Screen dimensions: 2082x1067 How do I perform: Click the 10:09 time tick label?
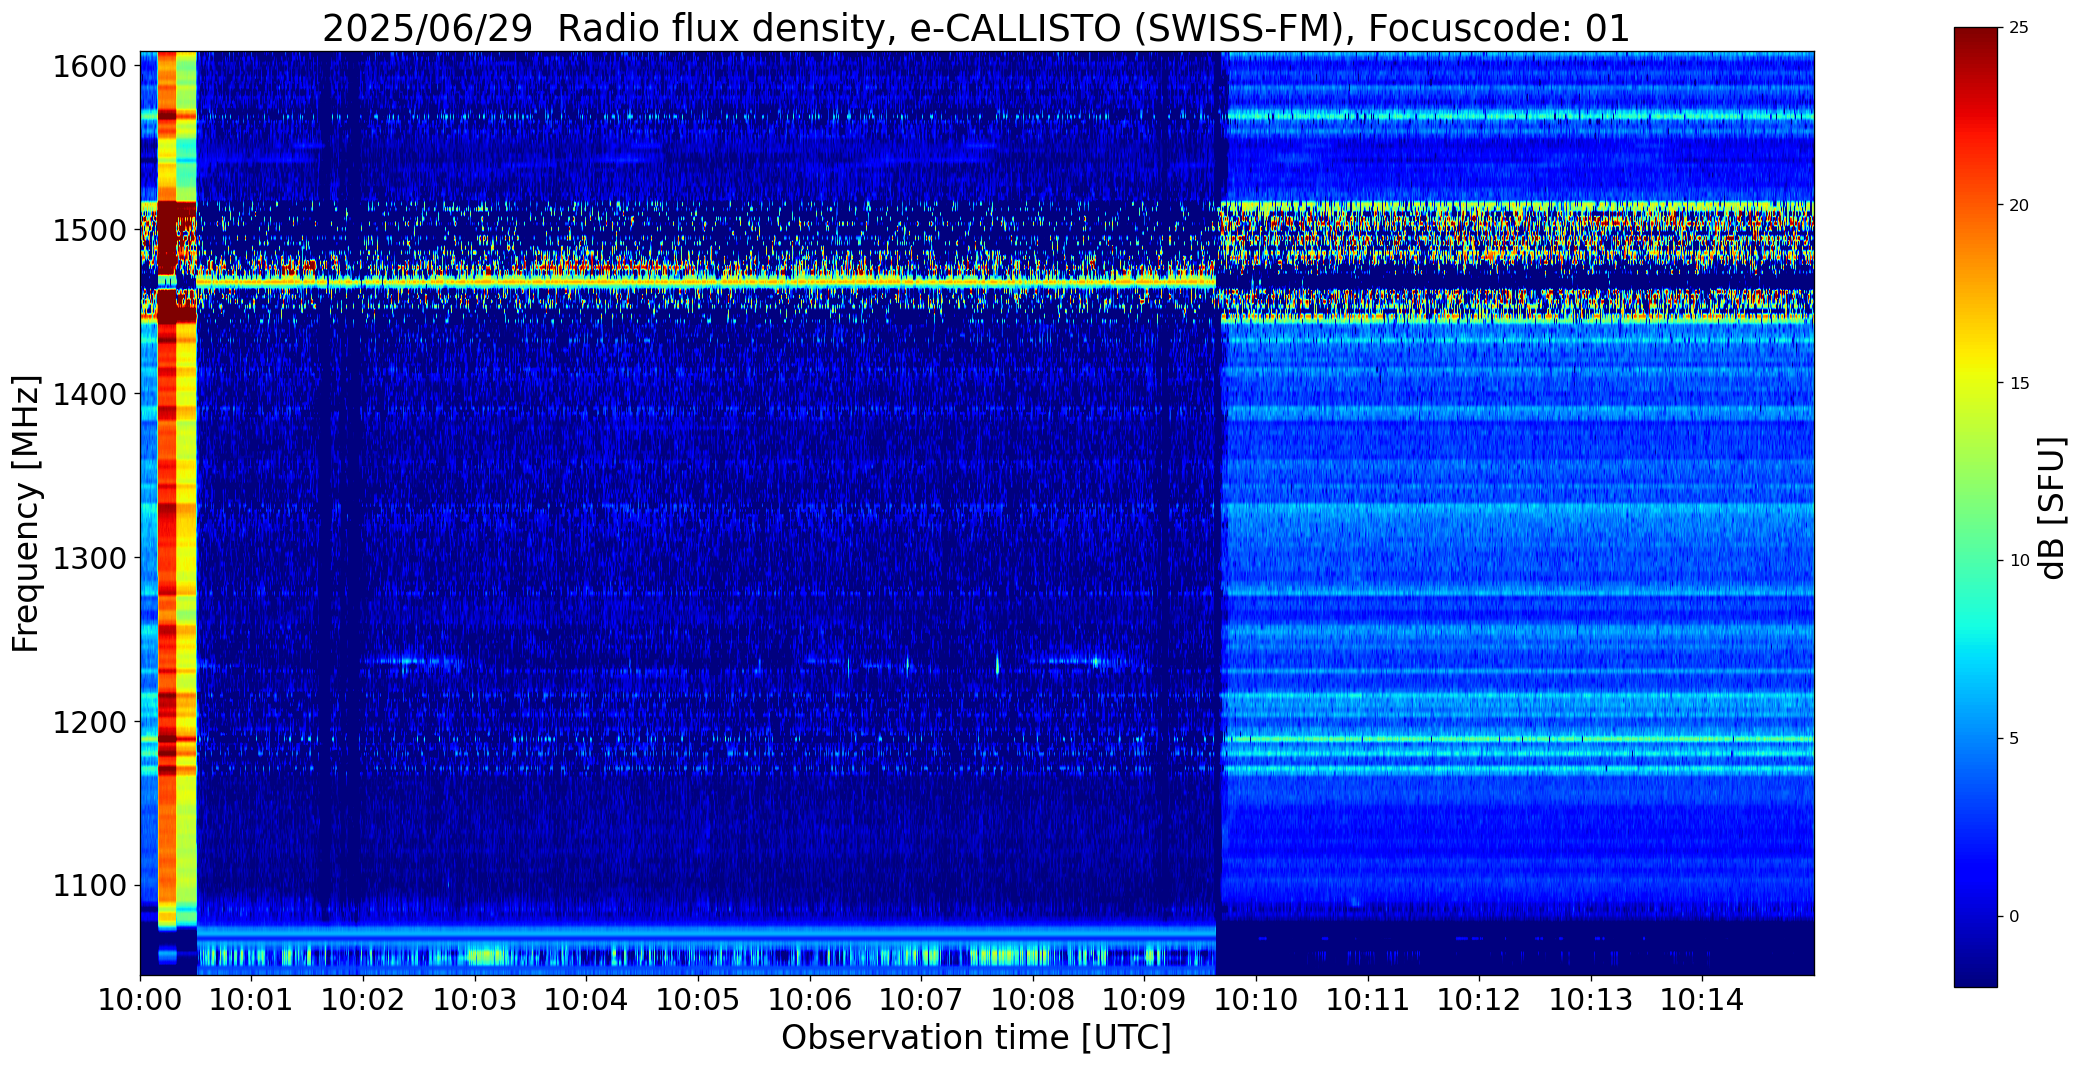click(x=1145, y=1000)
